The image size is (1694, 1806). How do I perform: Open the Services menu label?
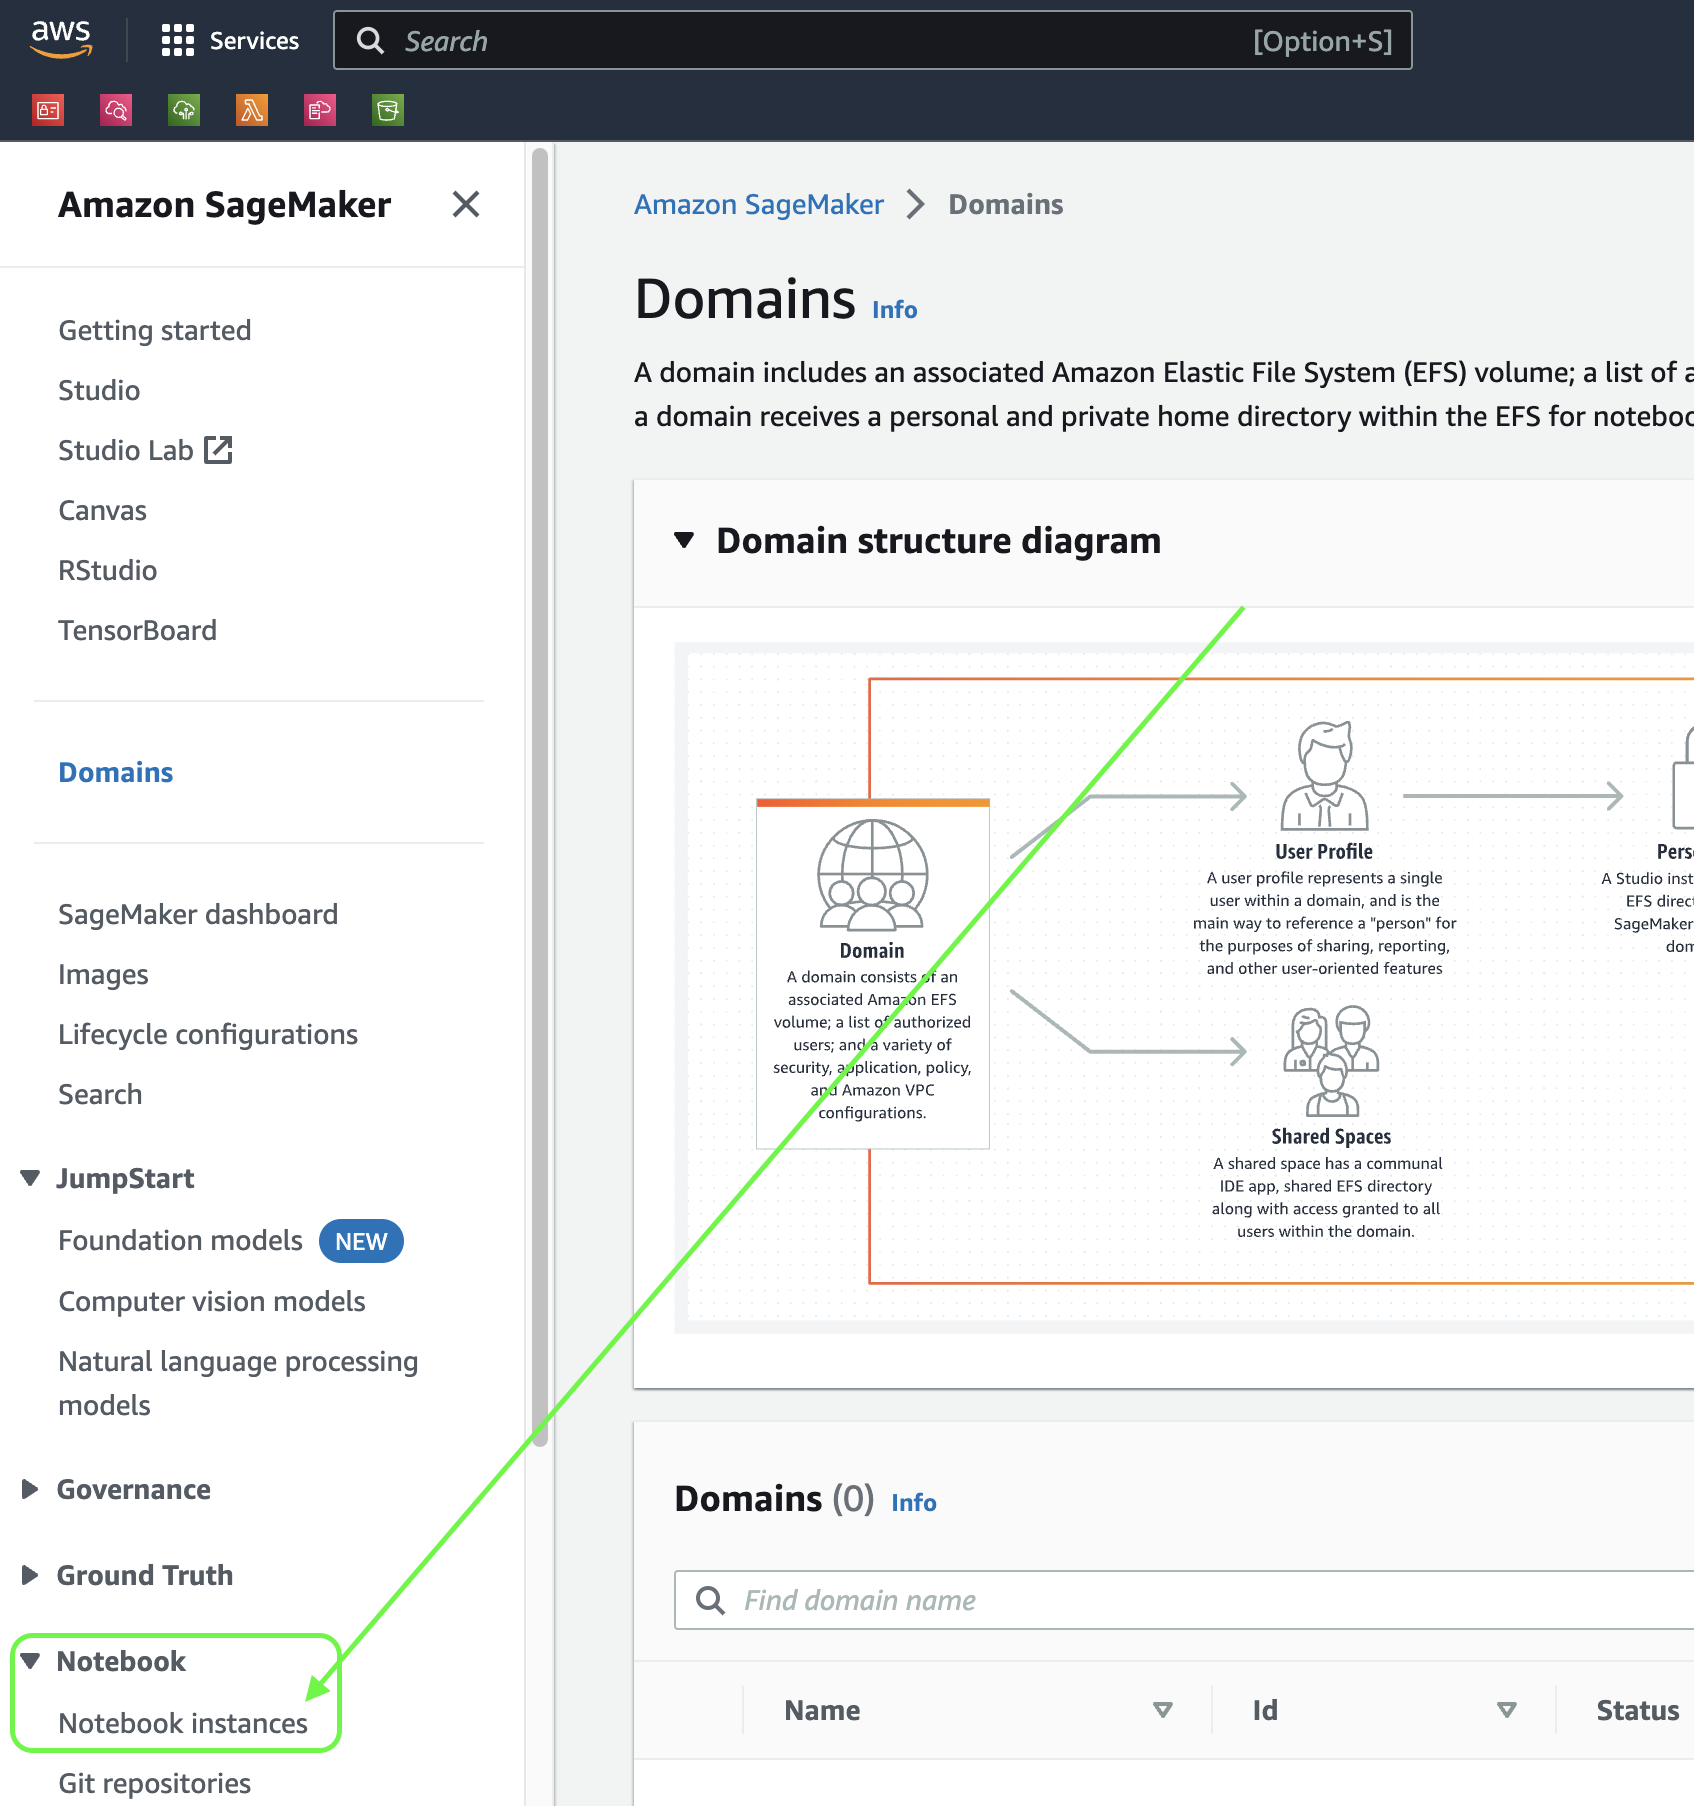[x=254, y=41]
